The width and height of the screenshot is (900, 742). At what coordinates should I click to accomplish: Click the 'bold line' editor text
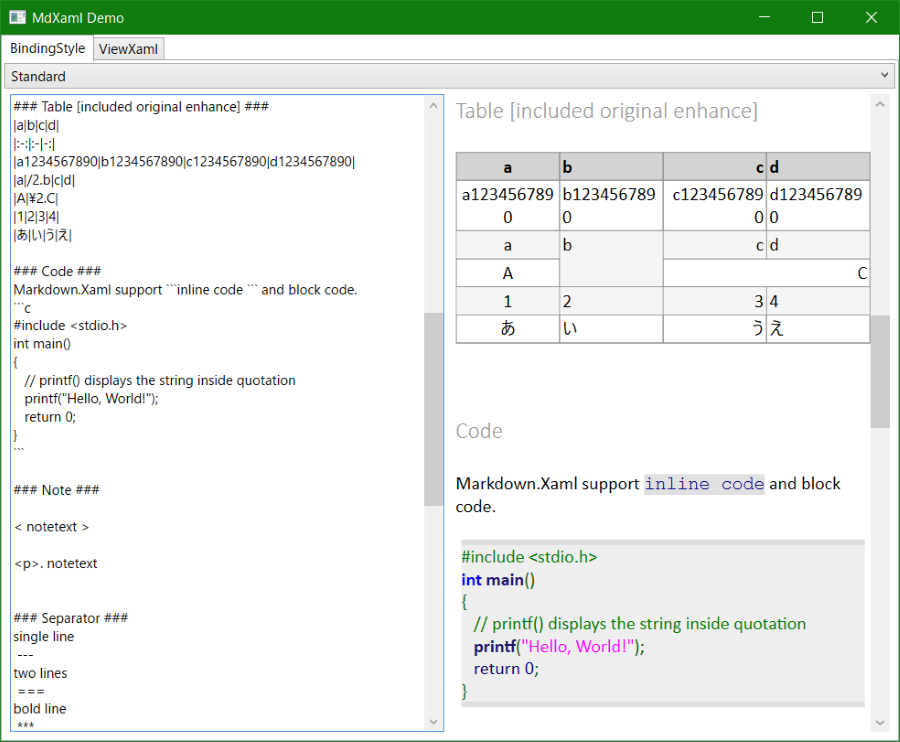tap(40, 709)
